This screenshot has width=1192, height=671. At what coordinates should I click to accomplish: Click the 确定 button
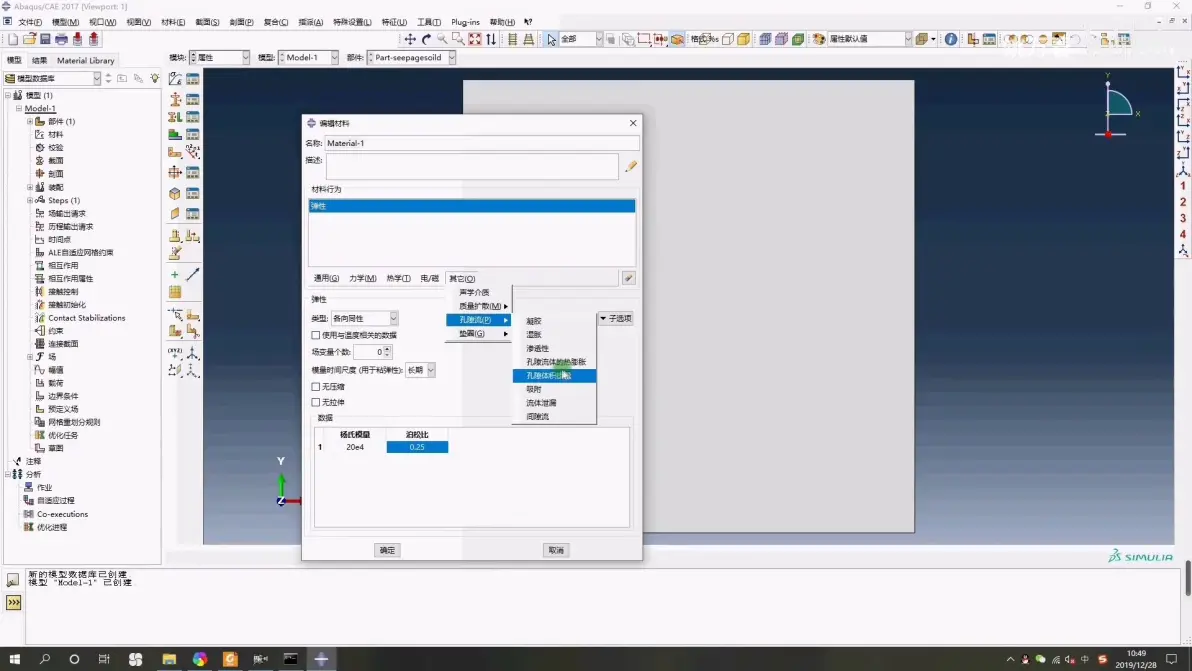click(387, 550)
